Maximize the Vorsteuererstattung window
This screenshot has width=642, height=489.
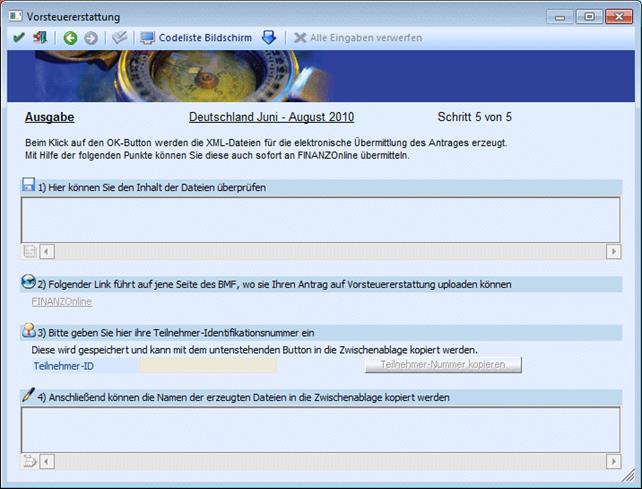click(589, 16)
